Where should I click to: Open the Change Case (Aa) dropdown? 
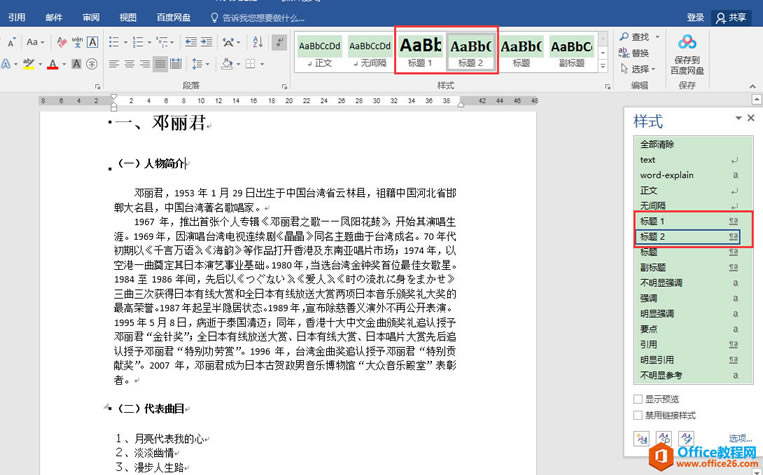(x=35, y=42)
